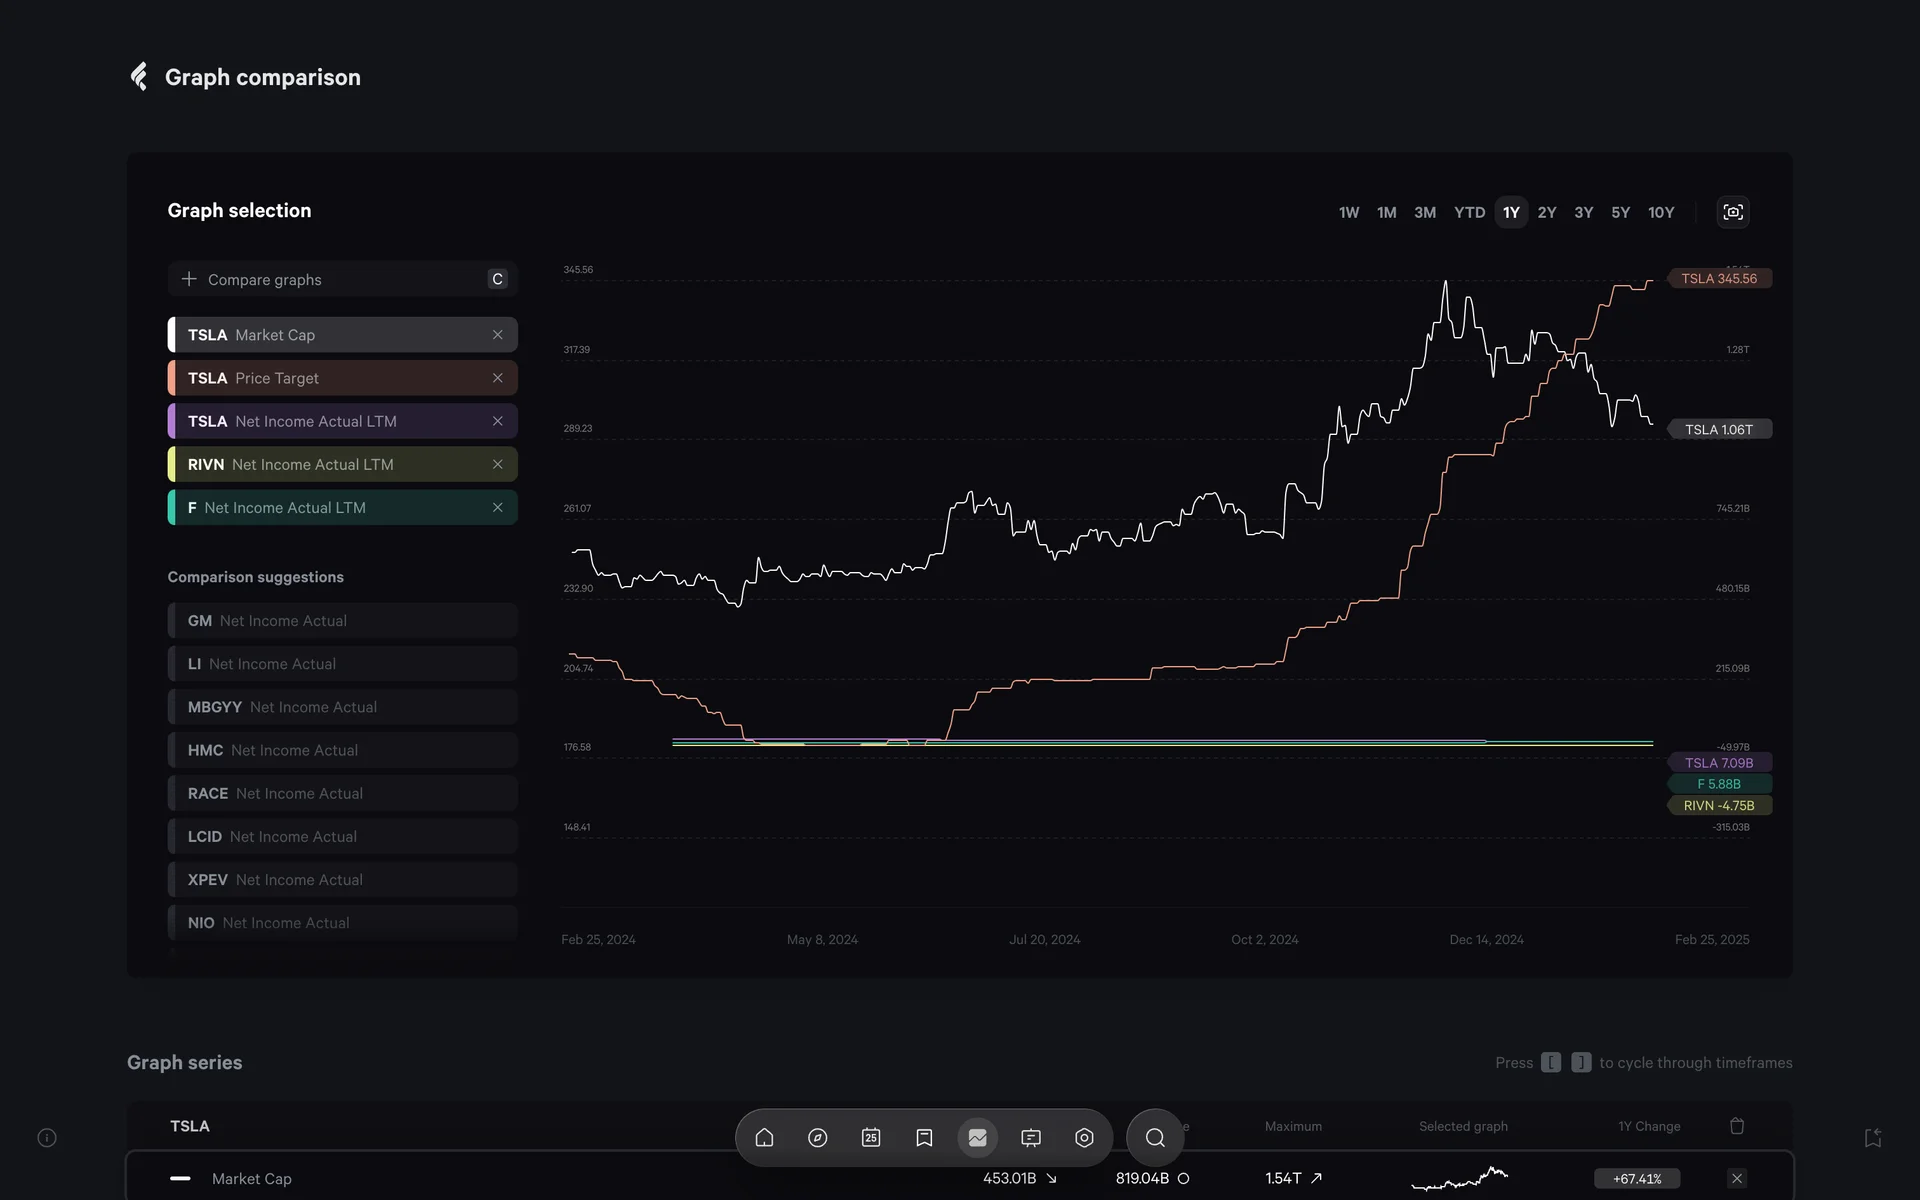Select the 3M timeframe
The width and height of the screenshot is (1920, 1200).
[x=1424, y=212]
